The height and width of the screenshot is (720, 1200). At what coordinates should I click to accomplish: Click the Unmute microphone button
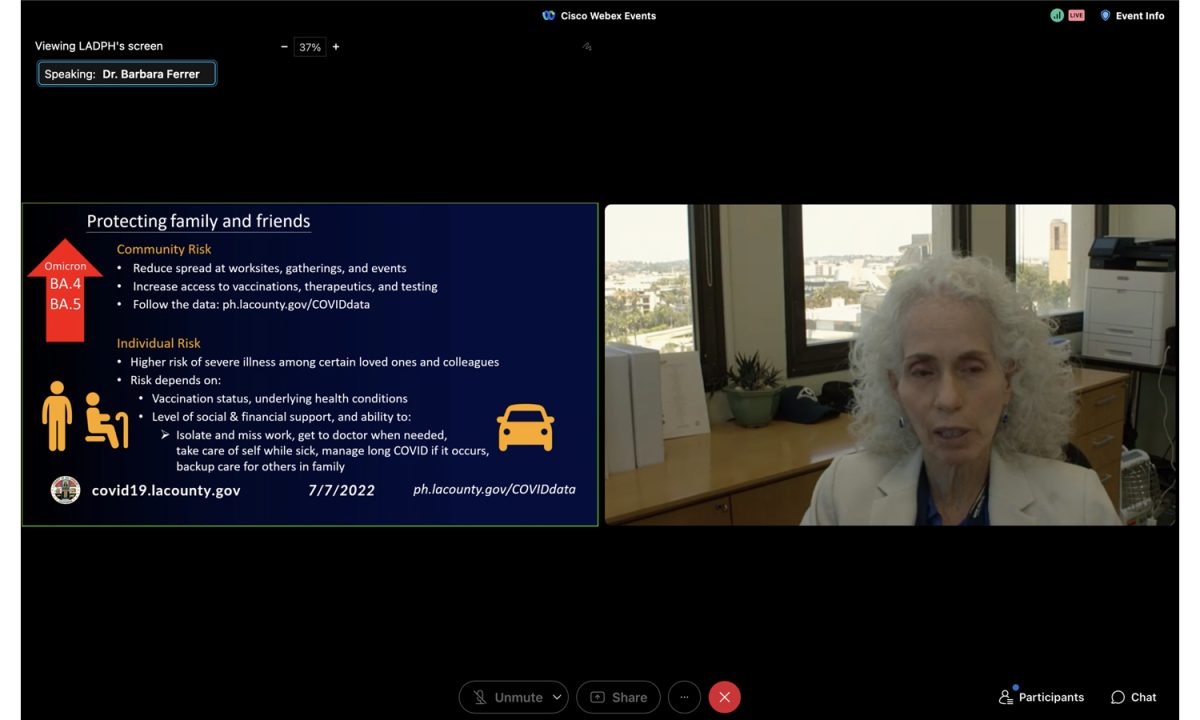(506, 697)
